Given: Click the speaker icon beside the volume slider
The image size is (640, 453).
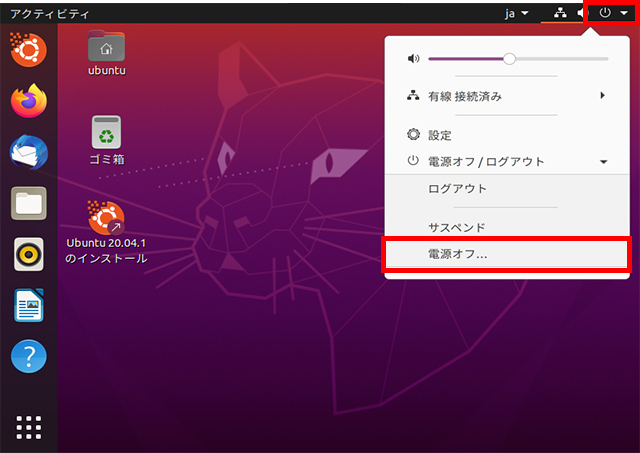Looking at the screenshot, I should coord(413,59).
